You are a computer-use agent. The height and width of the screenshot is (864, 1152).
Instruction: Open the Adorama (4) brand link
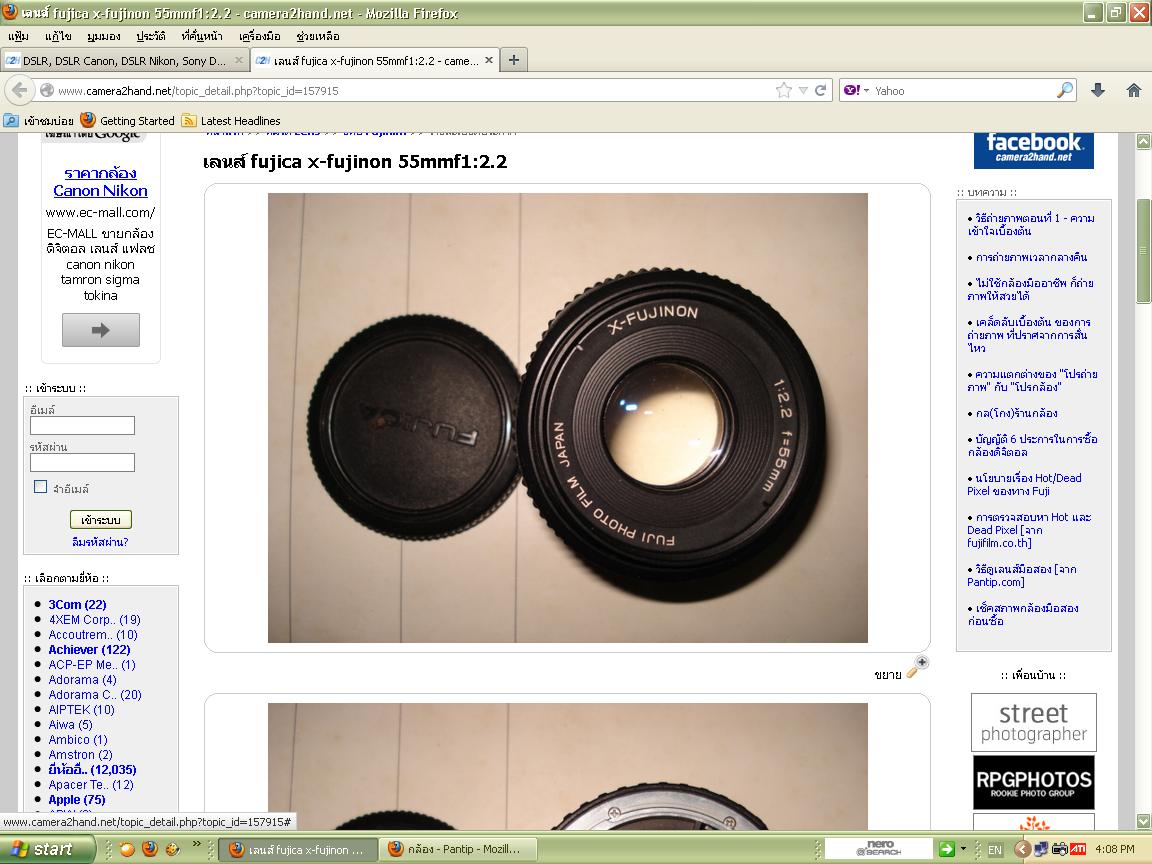(x=82, y=680)
